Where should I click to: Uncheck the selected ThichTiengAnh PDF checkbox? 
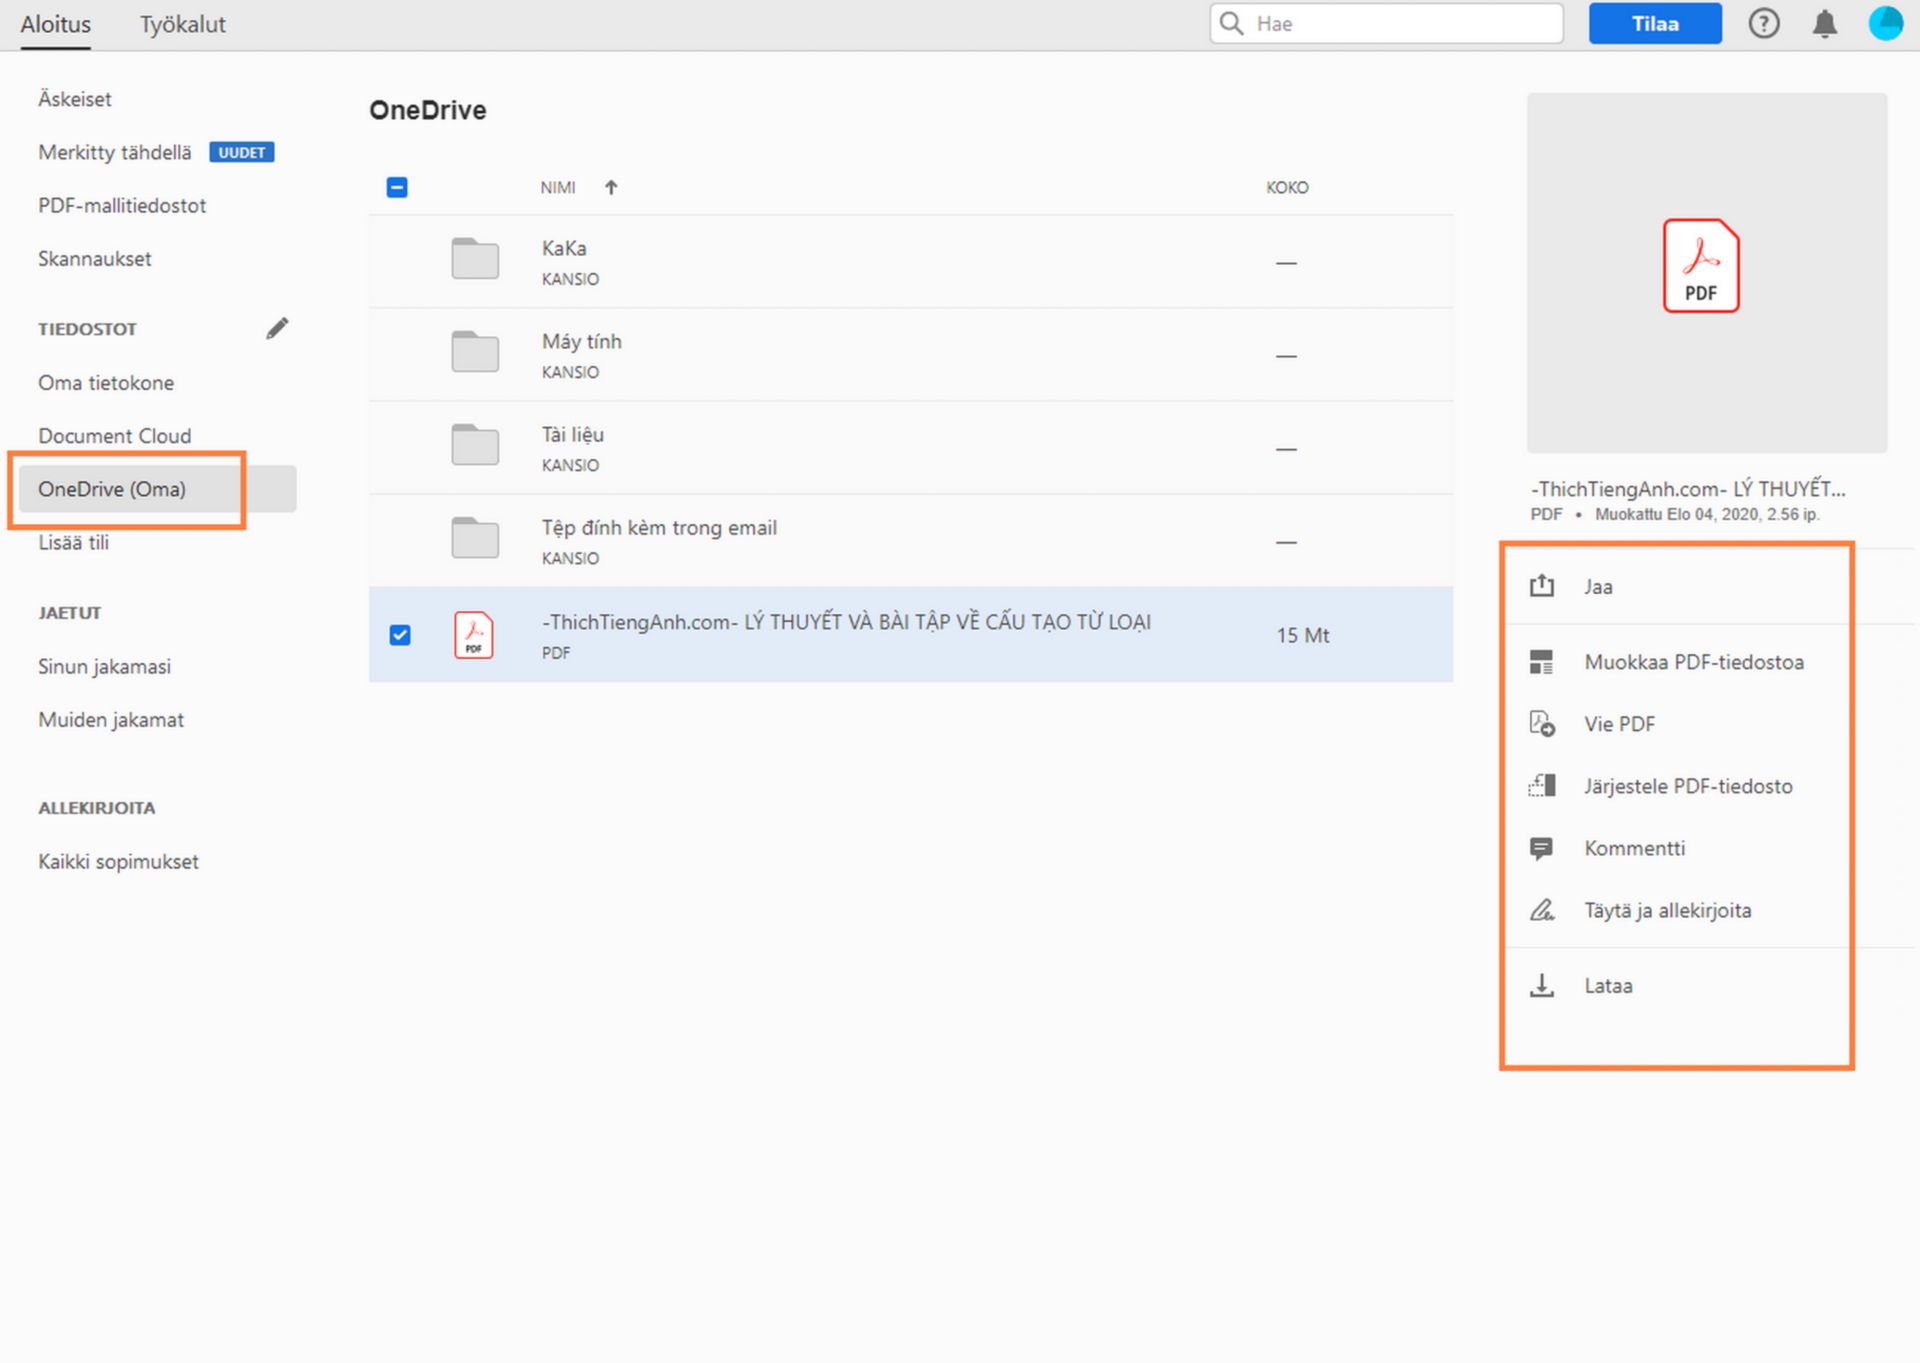click(400, 635)
